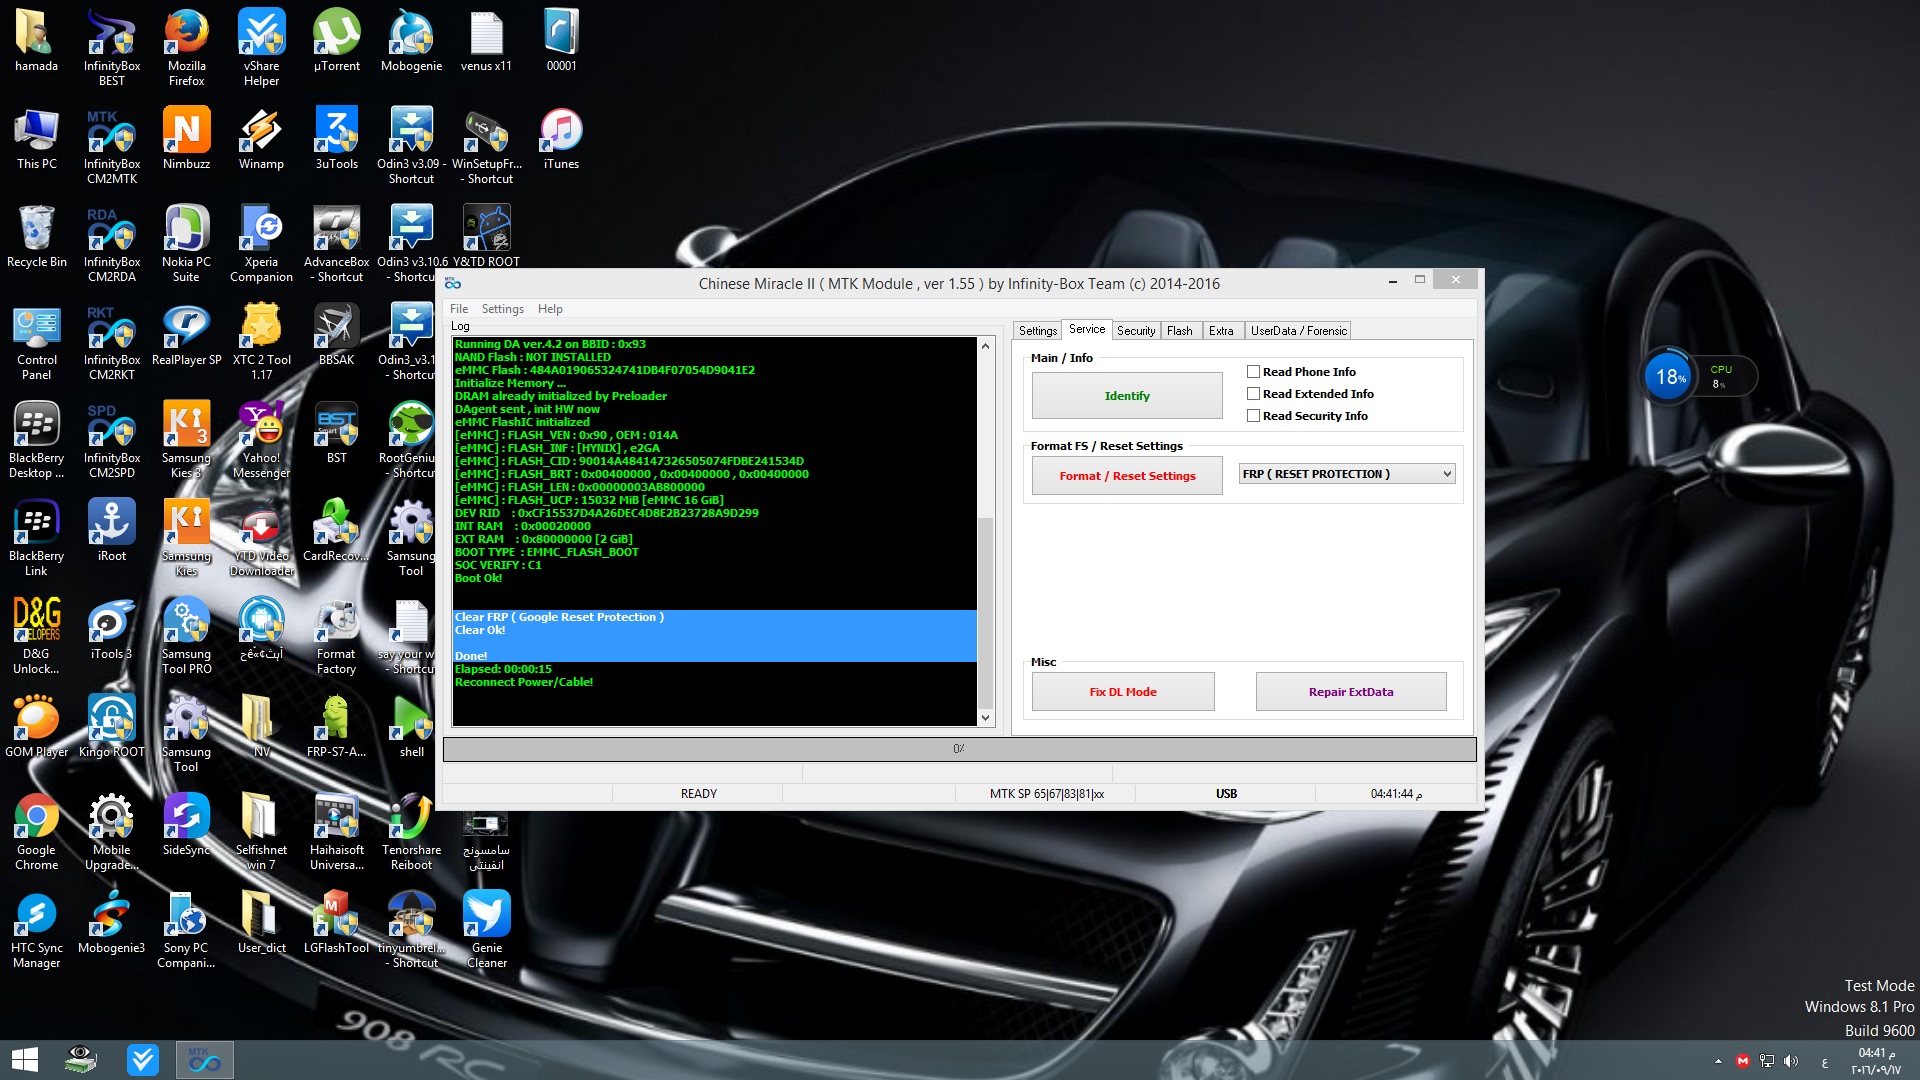The height and width of the screenshot is (1080, 1920).
Task: Open InfinityBox BEST desktop shortcut
Action: (x=112, y=47)
